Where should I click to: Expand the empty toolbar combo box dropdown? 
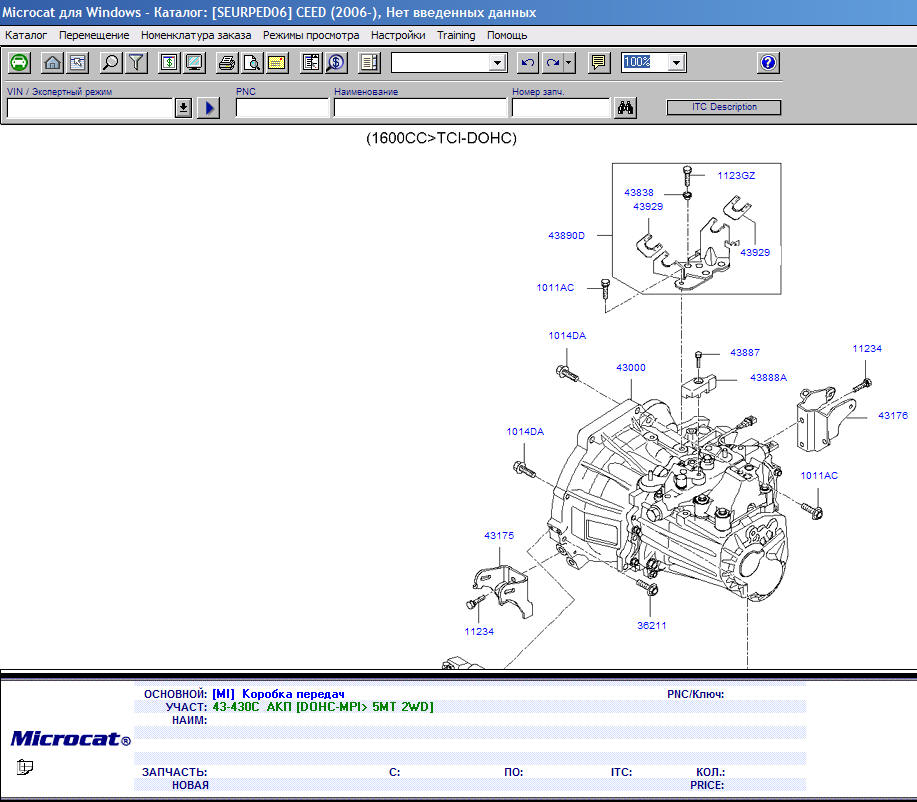click(497, 63)
